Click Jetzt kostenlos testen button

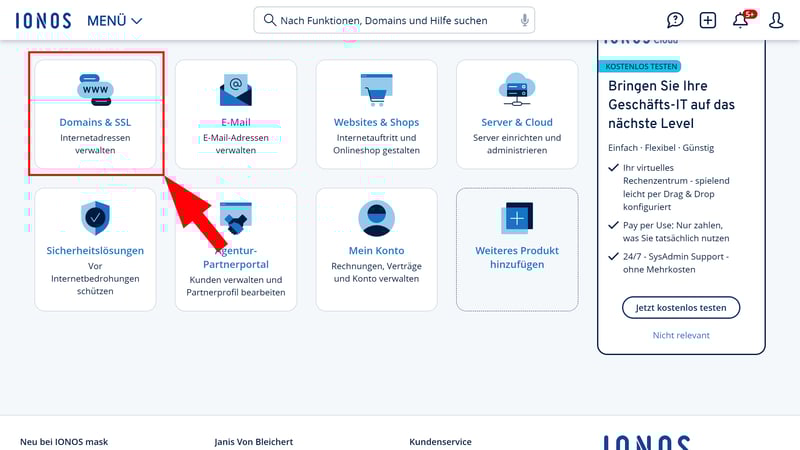click(x=681, y=307)
